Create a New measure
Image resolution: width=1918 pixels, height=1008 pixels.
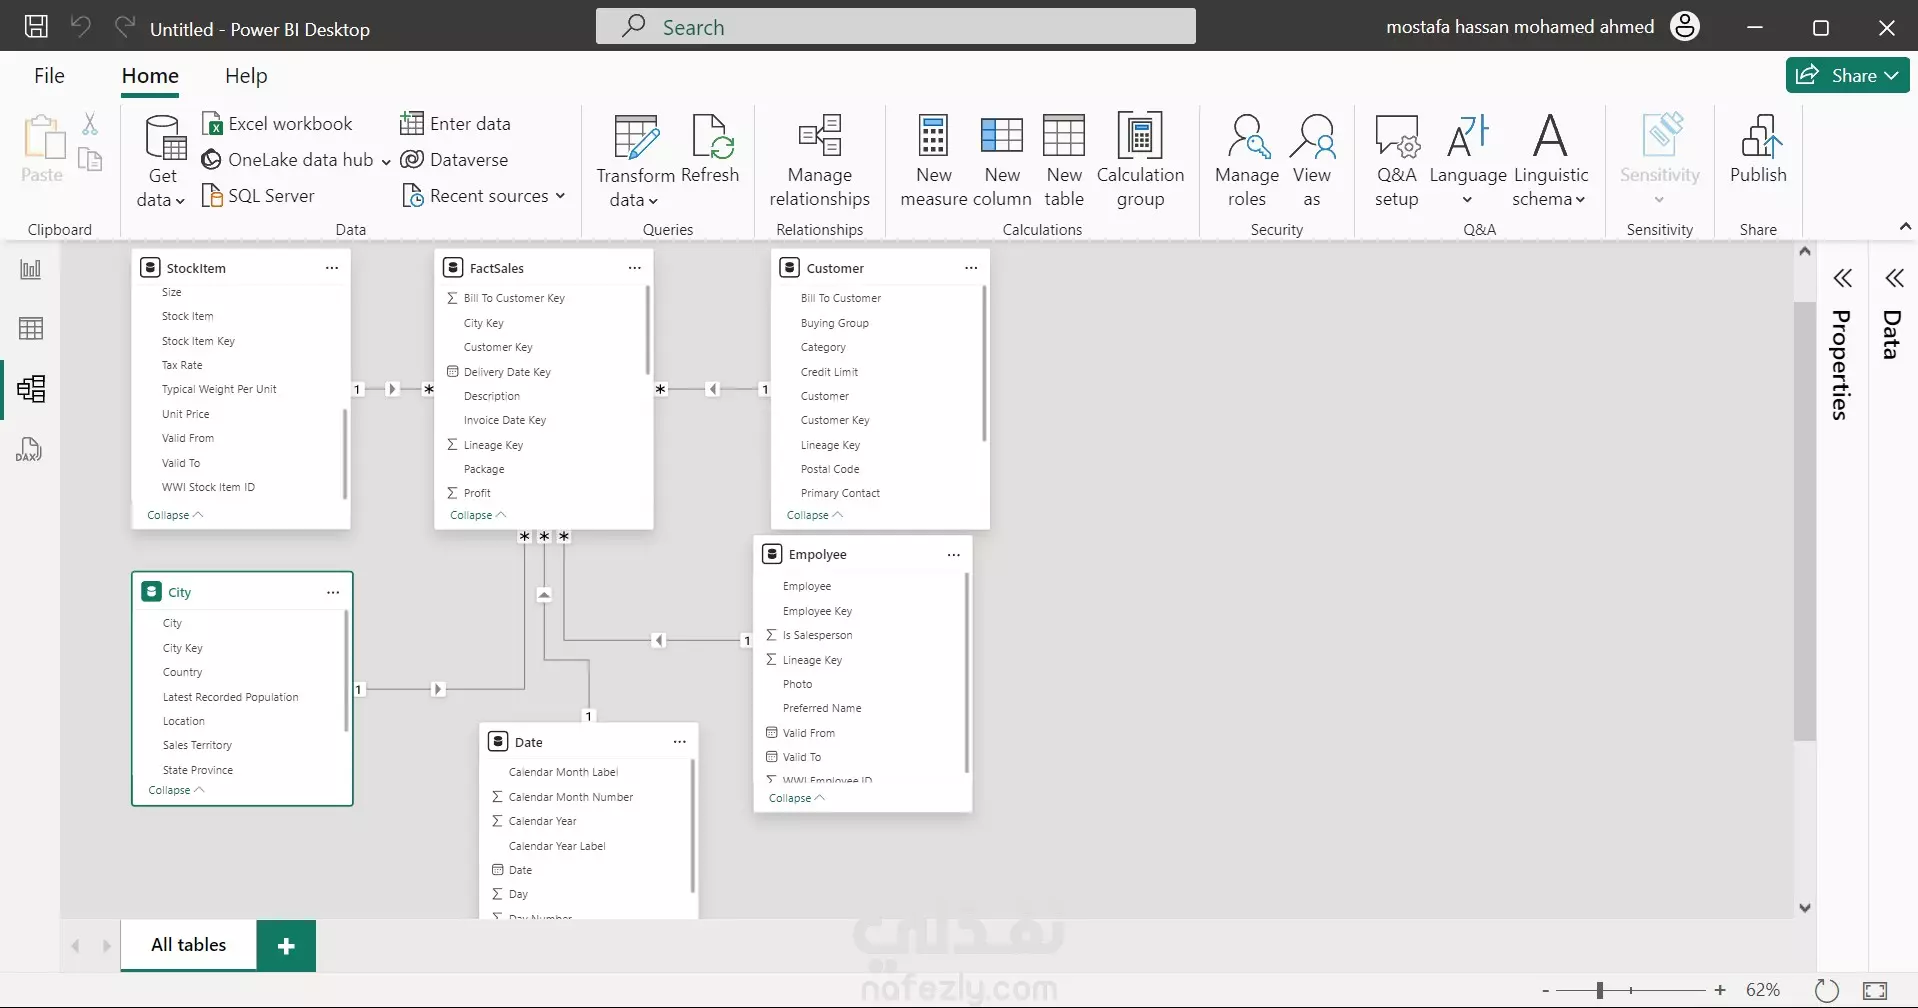tap(933, 161)
